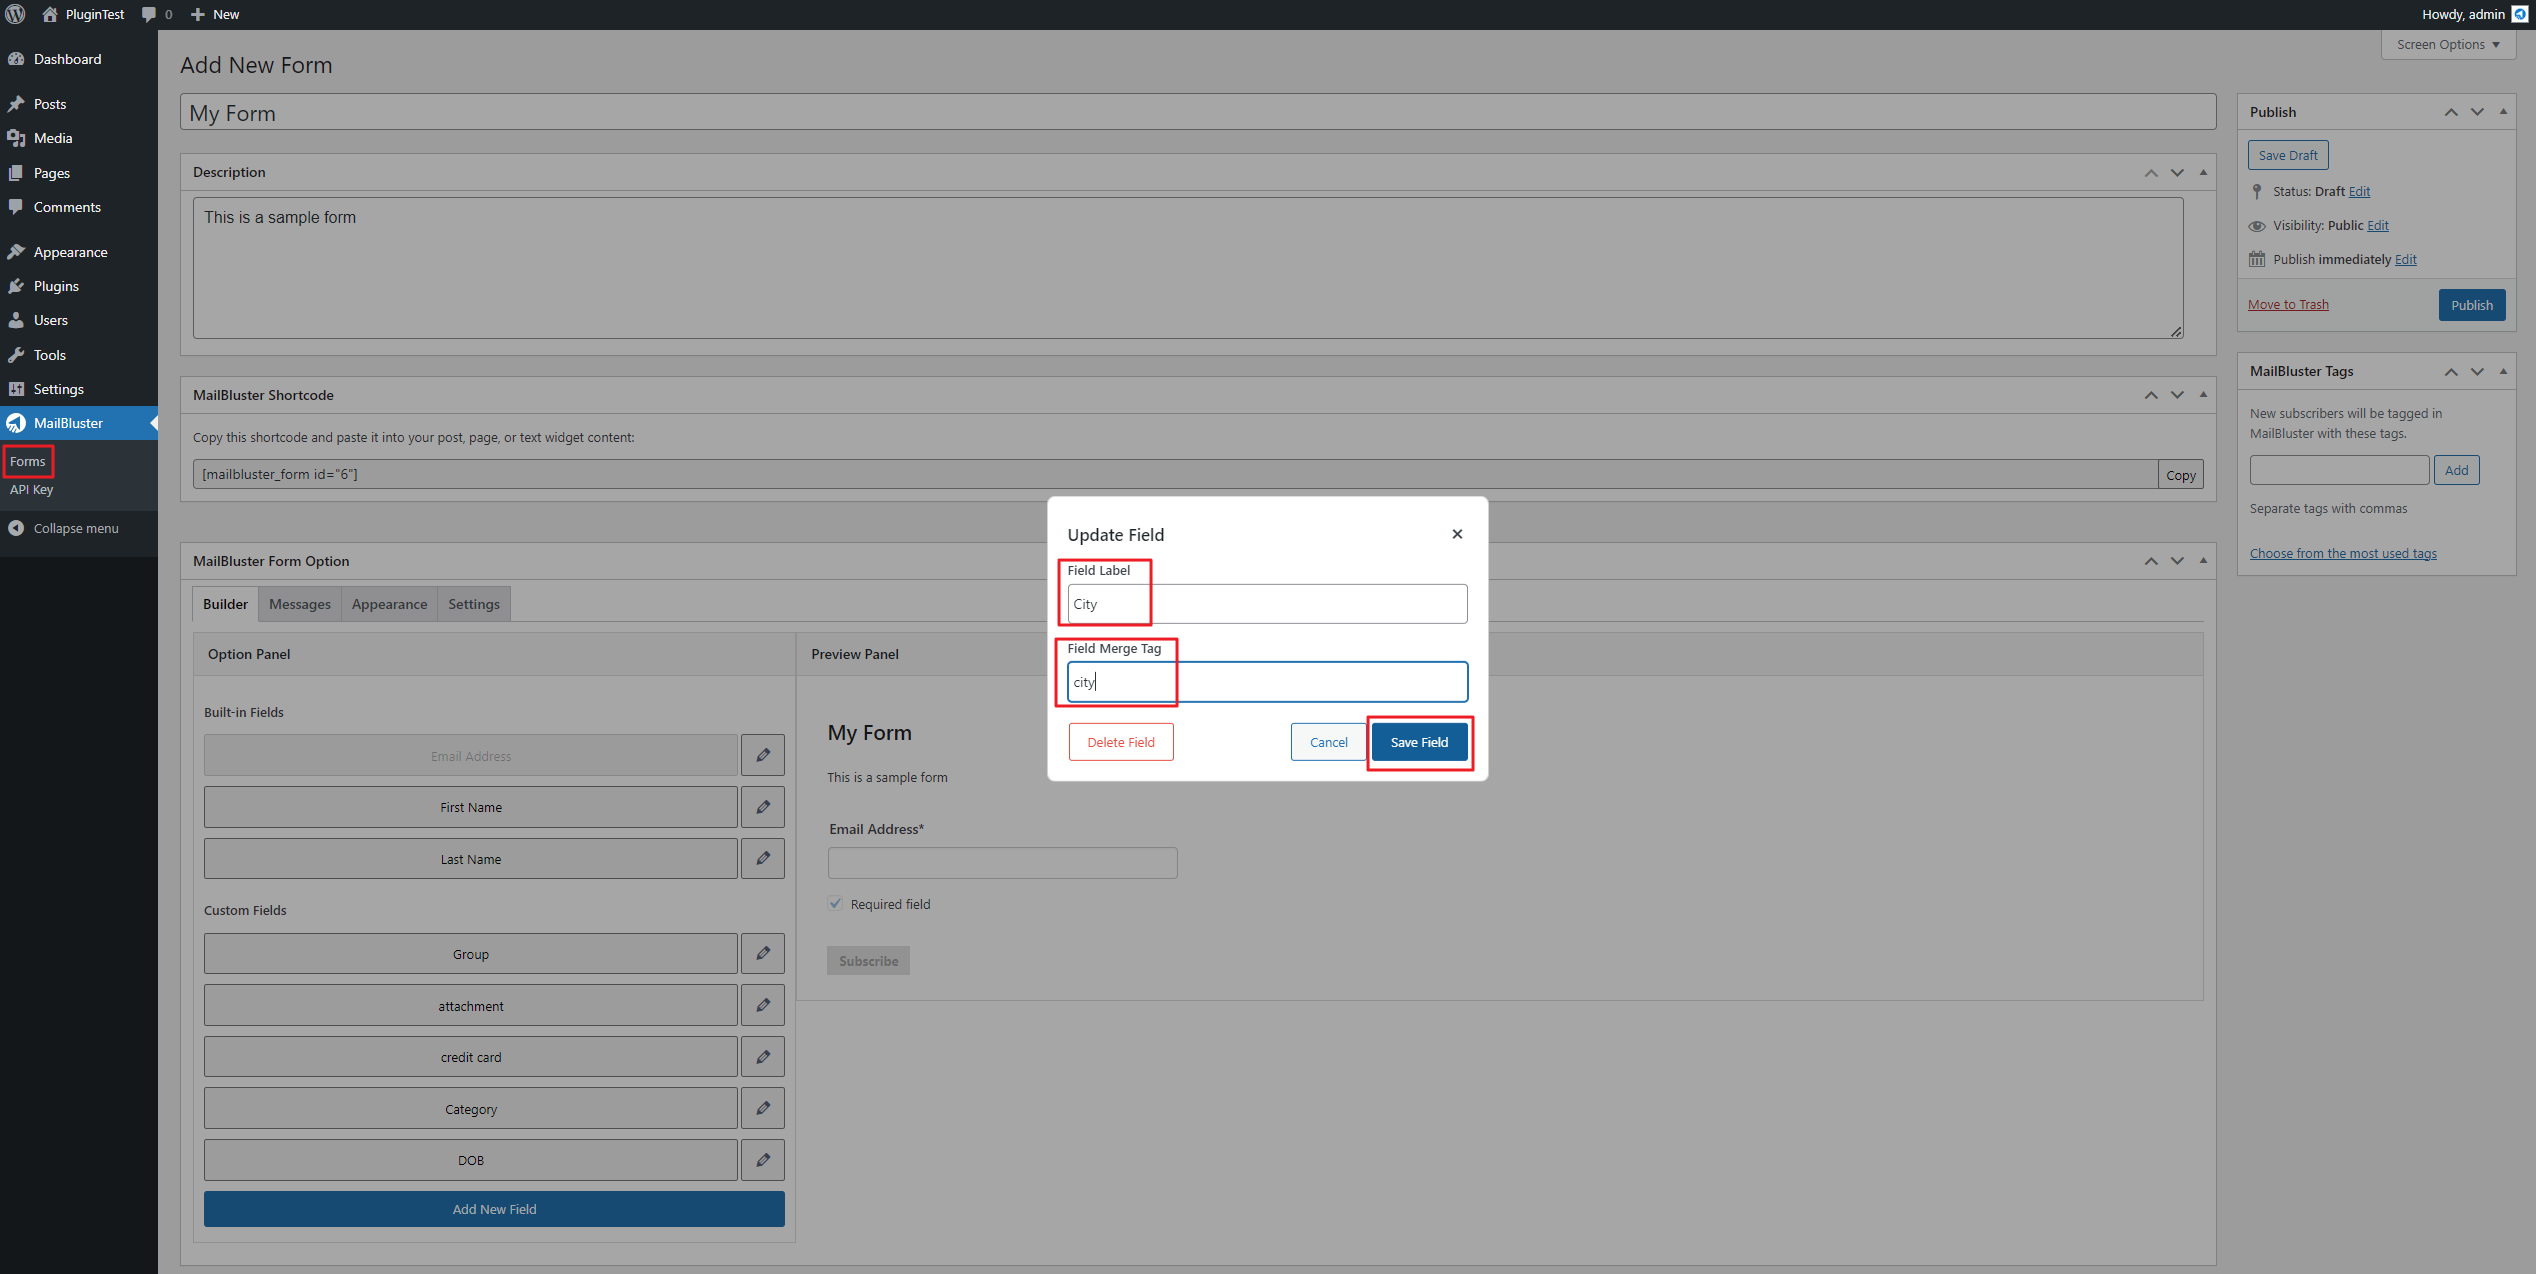The image size is (2536, 1274).
Task: Close the Update Field dialog with X
Action: point(1457,534)
